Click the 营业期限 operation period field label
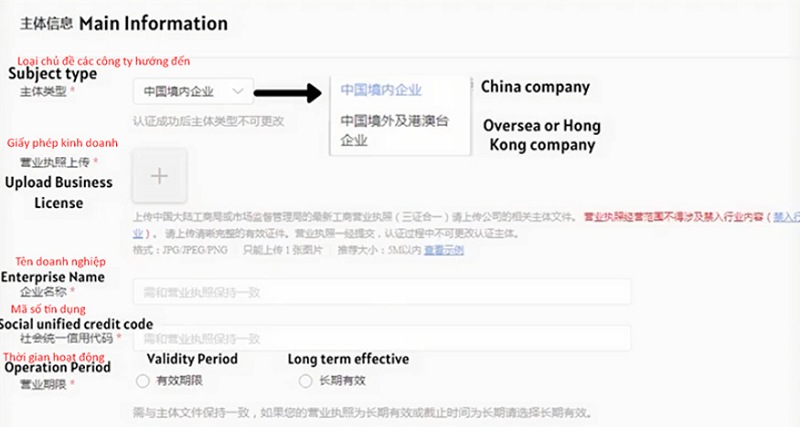This screenshot has height=427, width=800. pos(47,385)
